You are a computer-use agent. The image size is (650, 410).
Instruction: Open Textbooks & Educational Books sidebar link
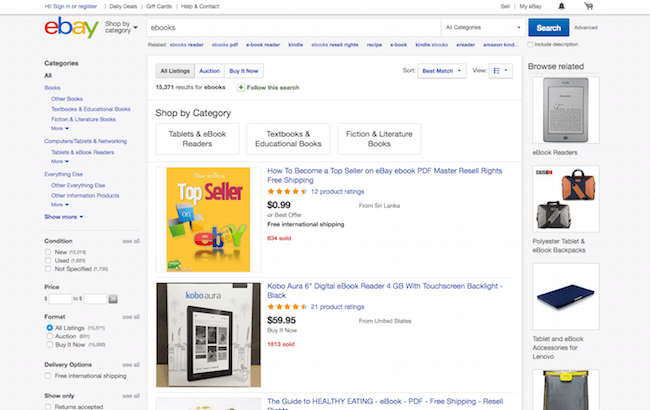(x=91, y=109)
